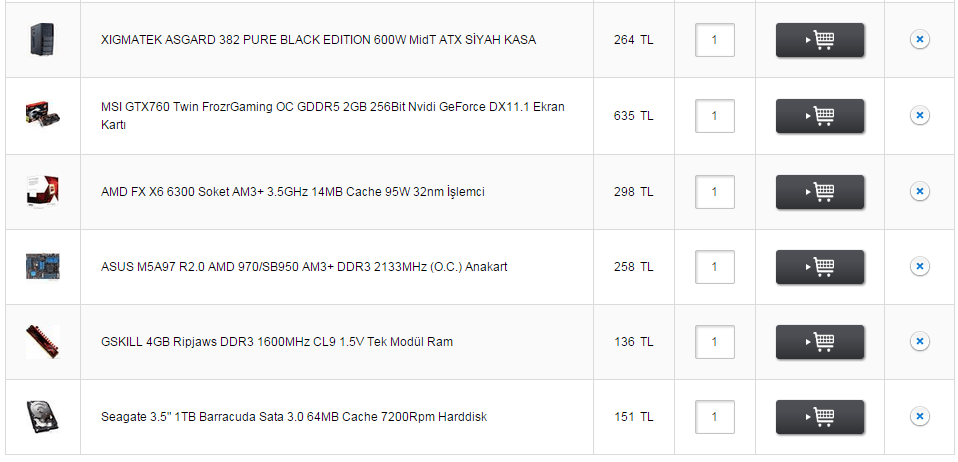Viewport: 958px width, 462px height.
Task: Remove AMD FX X6 6300 from list
Action: [x=920, y=191]
